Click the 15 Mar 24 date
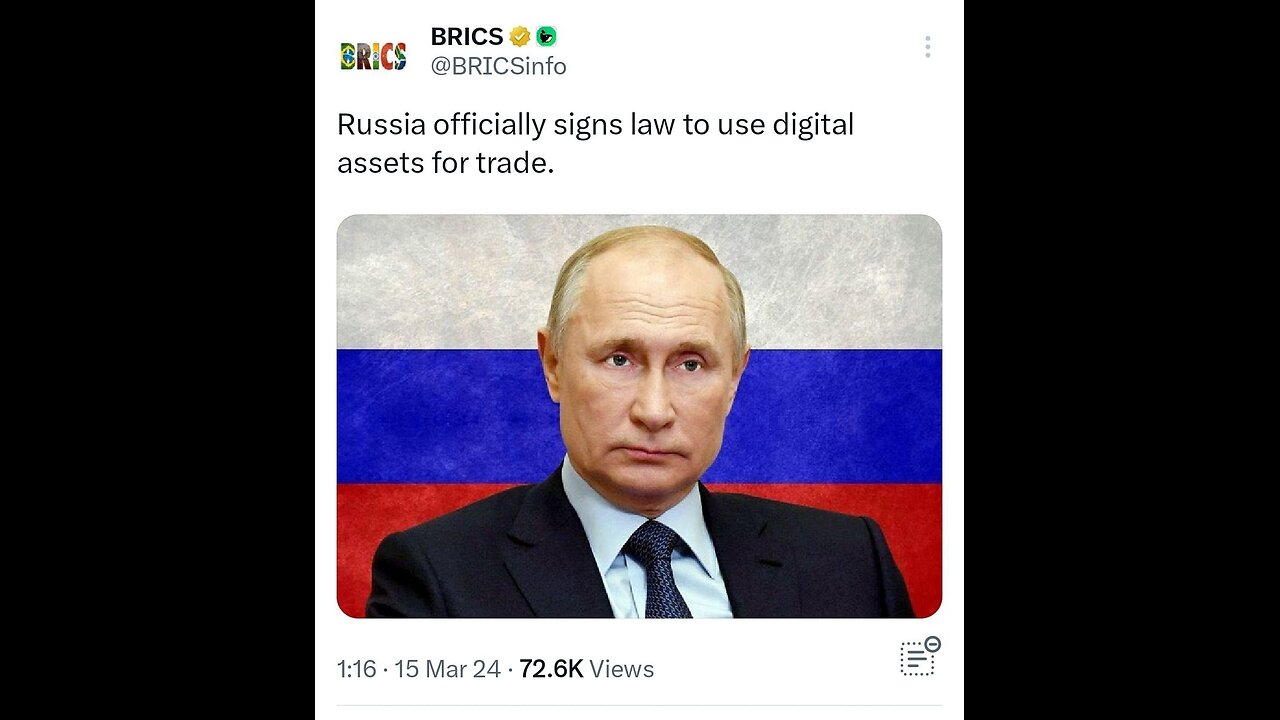 click(447, 669)
